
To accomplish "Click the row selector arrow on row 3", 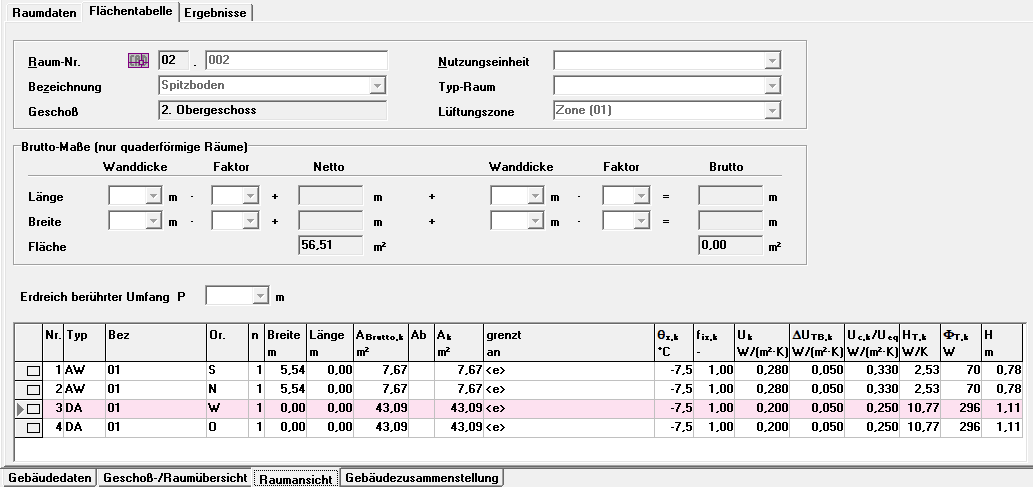I will click(20, 409).
